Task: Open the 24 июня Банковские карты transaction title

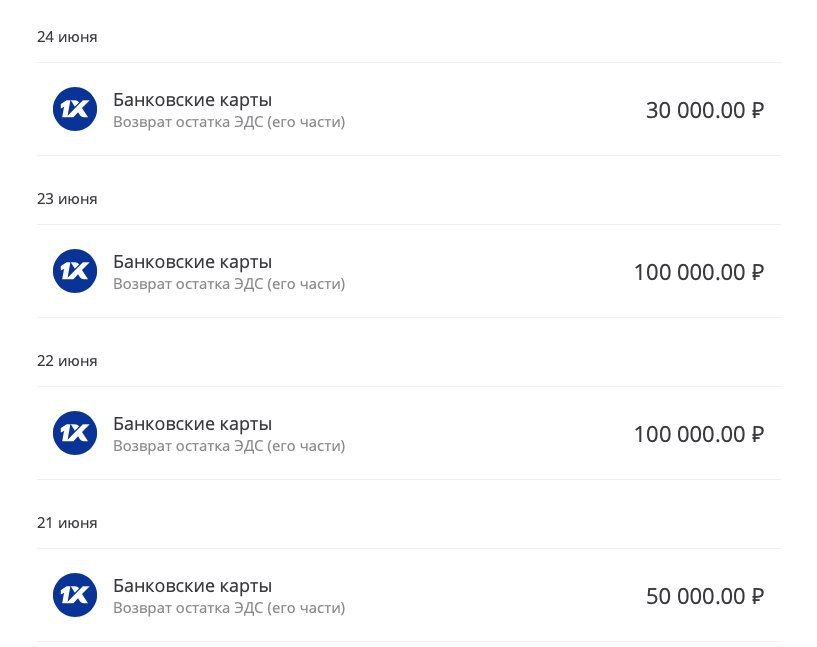Action: [192, 99]
